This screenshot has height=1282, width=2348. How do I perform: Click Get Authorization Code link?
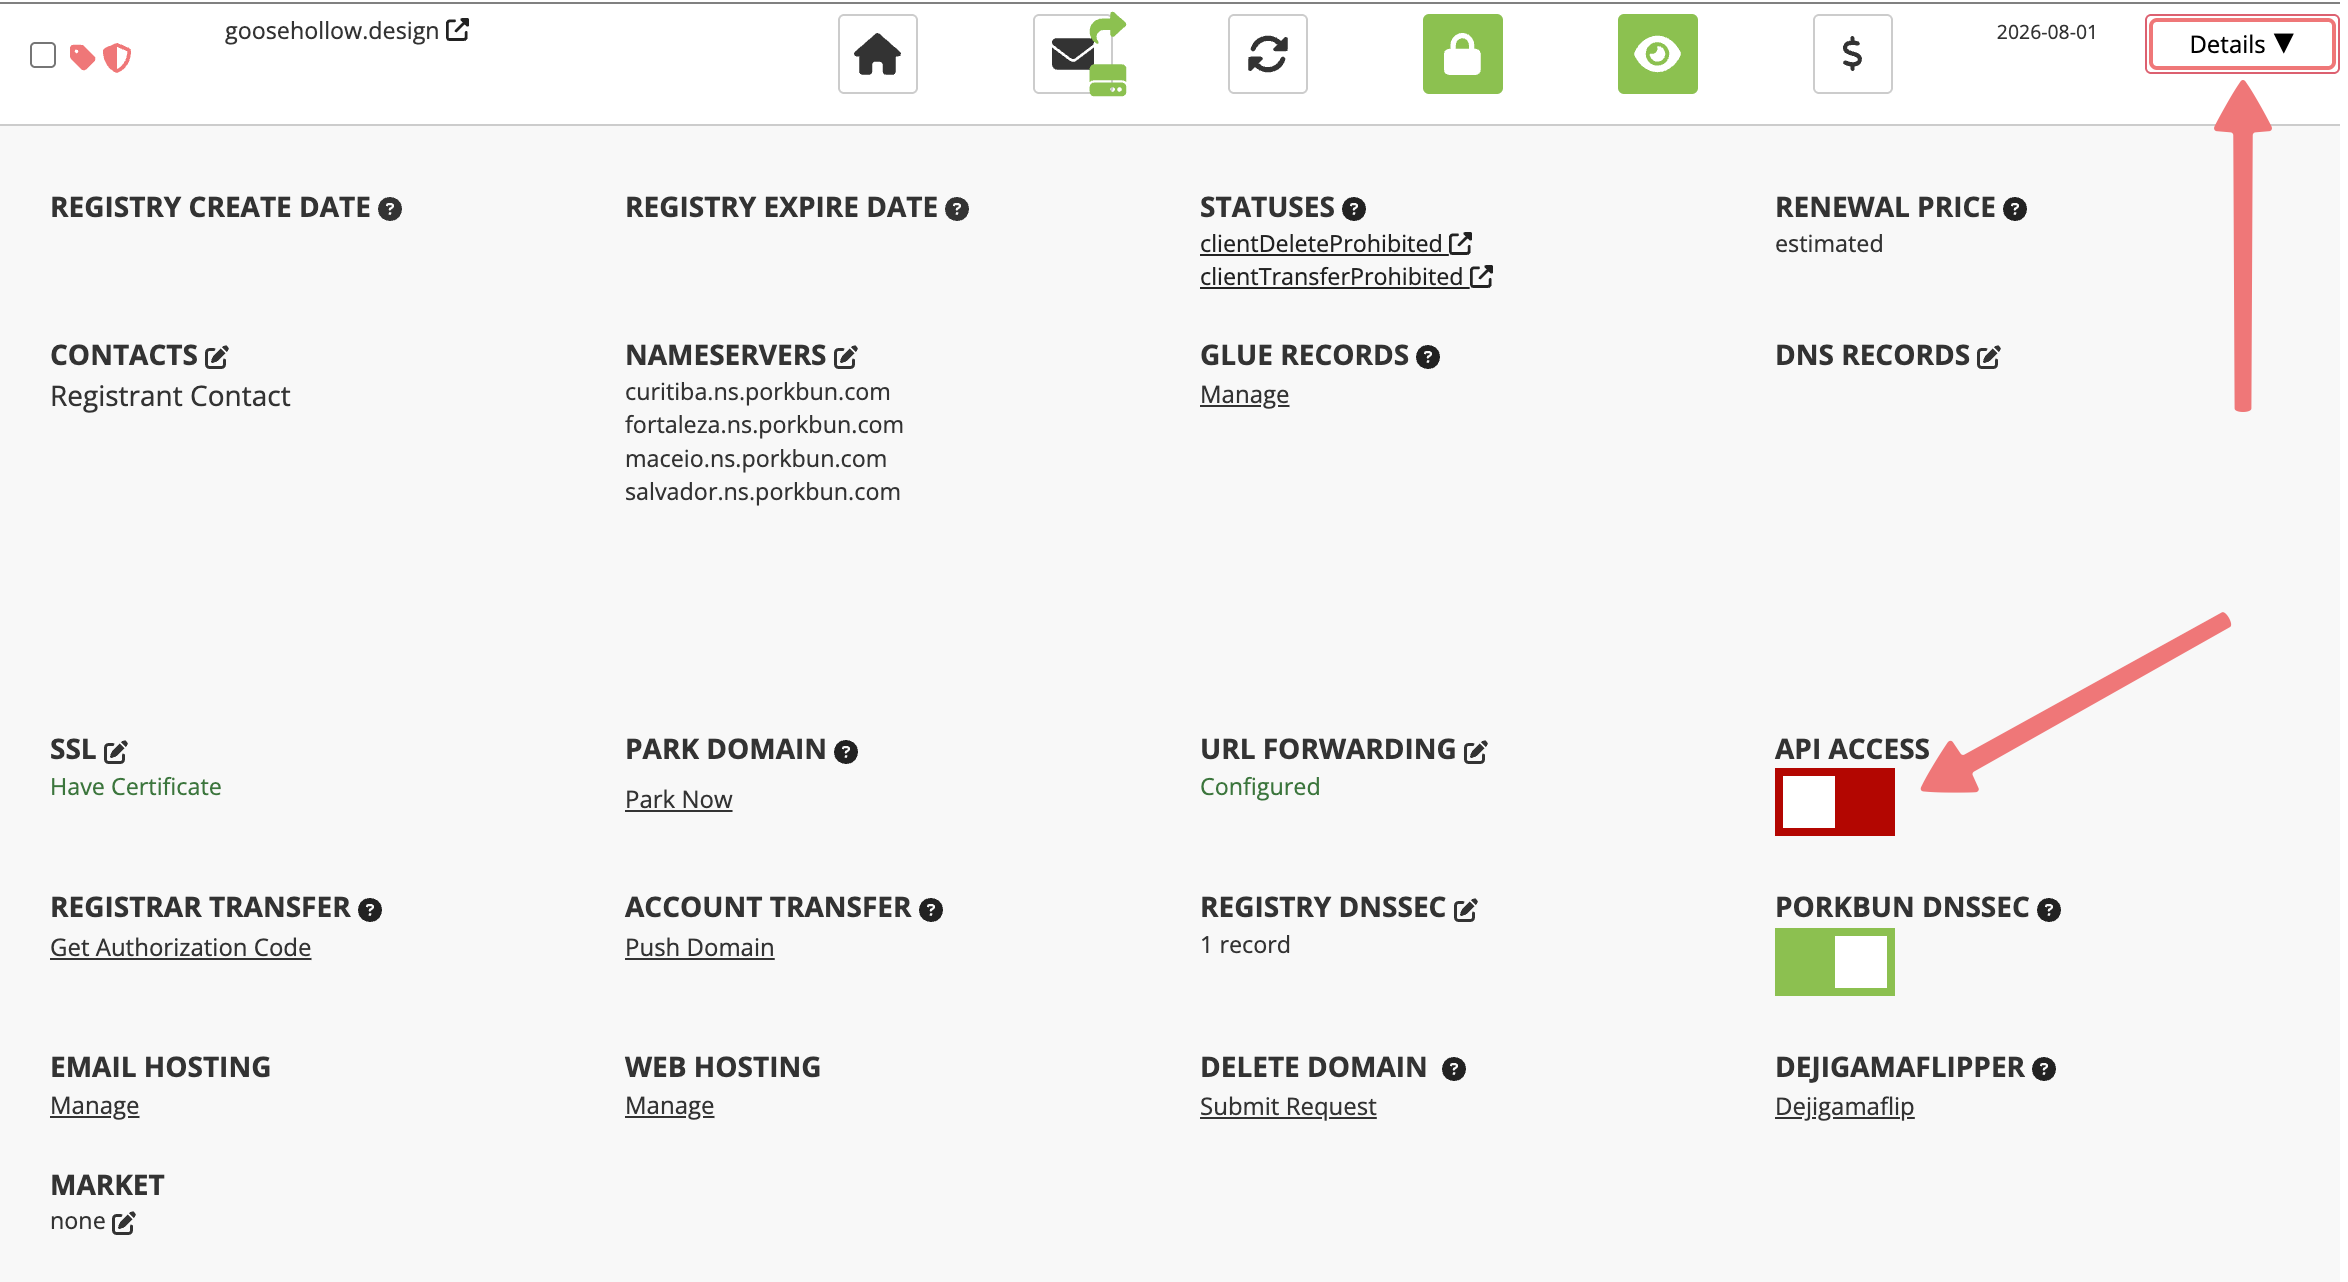click(x=180, y=947)
